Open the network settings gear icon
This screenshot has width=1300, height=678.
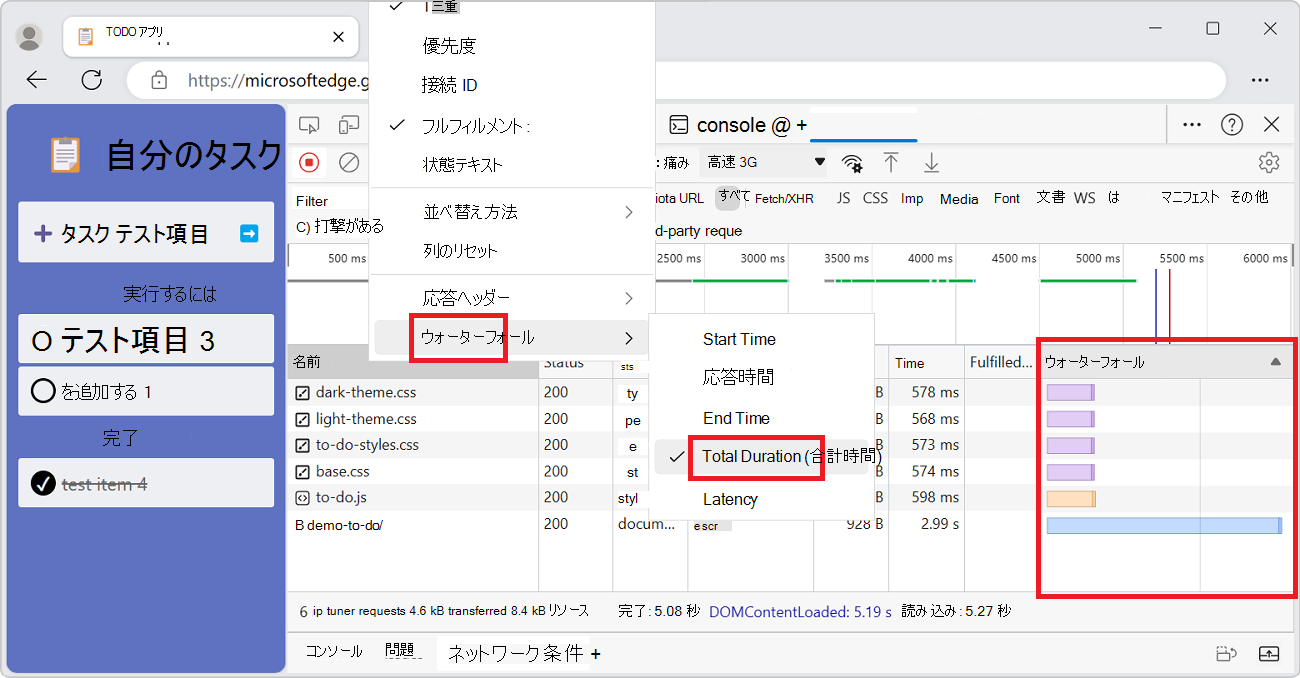coord(1268,162)
